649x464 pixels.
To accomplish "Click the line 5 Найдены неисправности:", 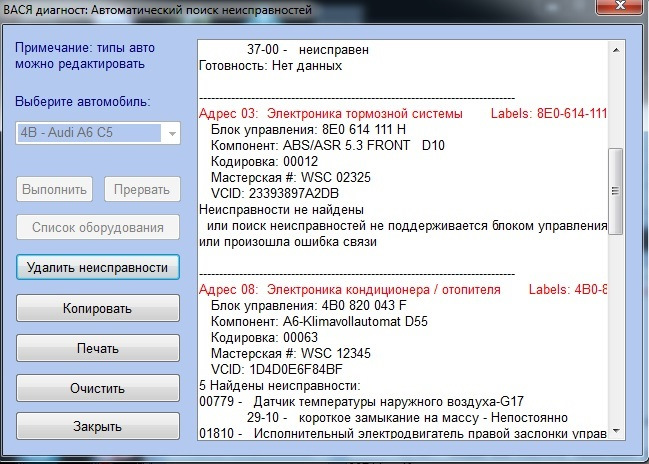I will click(x=280, y=385).
